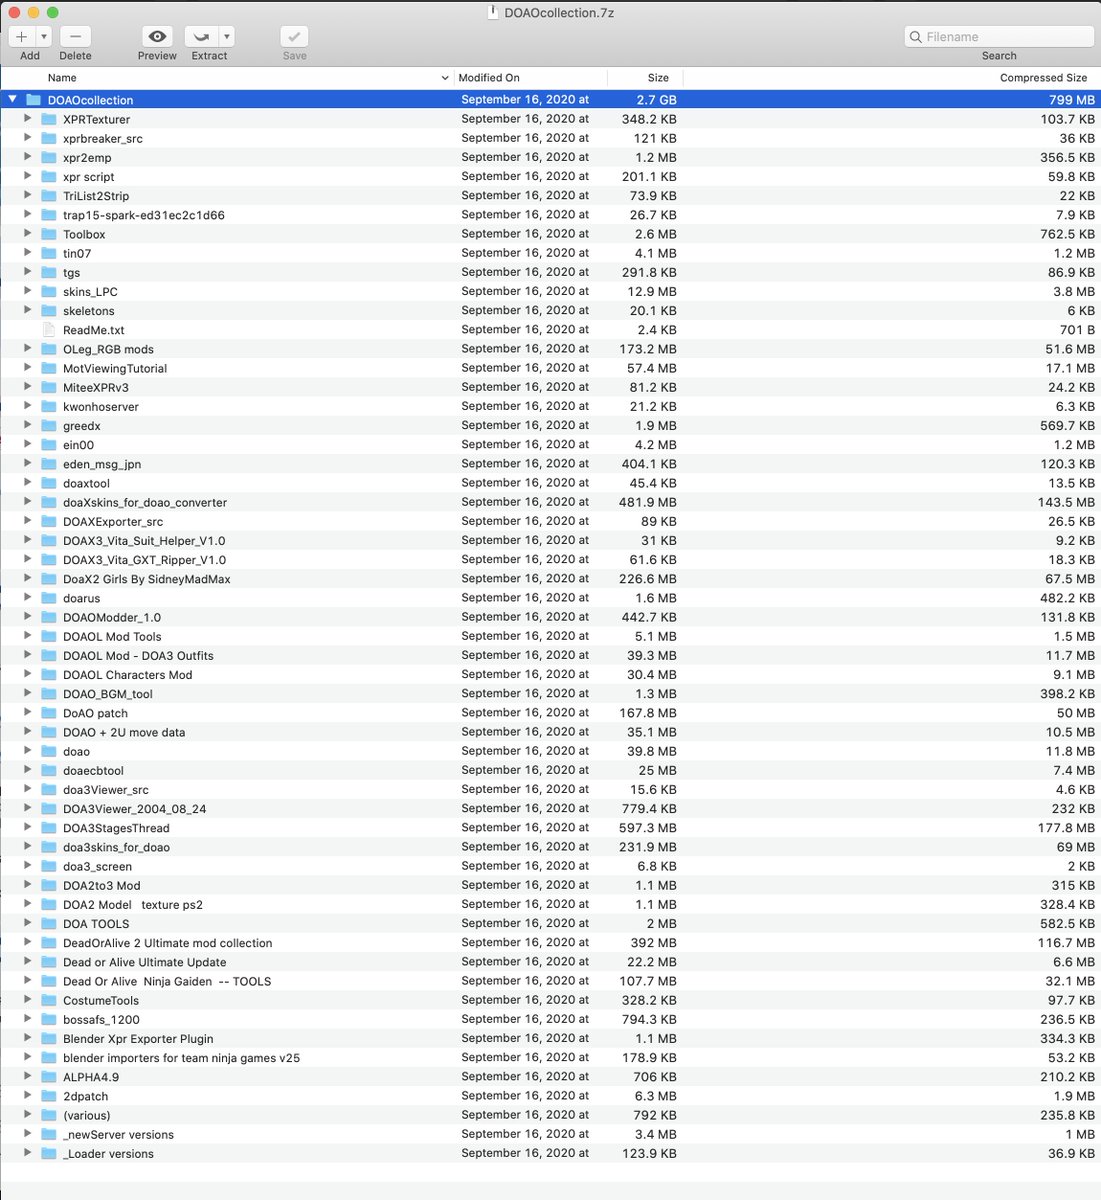Expand the DOA3StagesThread folder
Image resolution: width=1101 pixels, height=1200 pixels.
click(28, 828)
